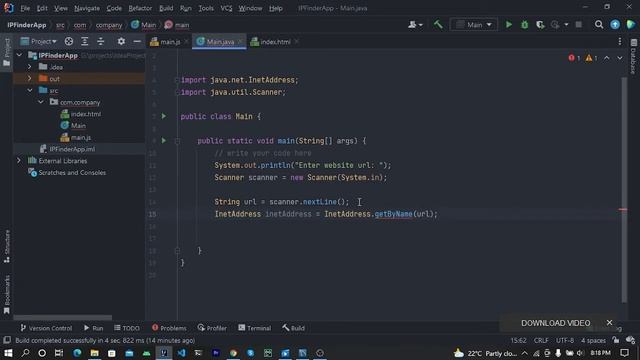Open Windows Start menu
Viewport: 640px width, 360px height.
[8, 353]
